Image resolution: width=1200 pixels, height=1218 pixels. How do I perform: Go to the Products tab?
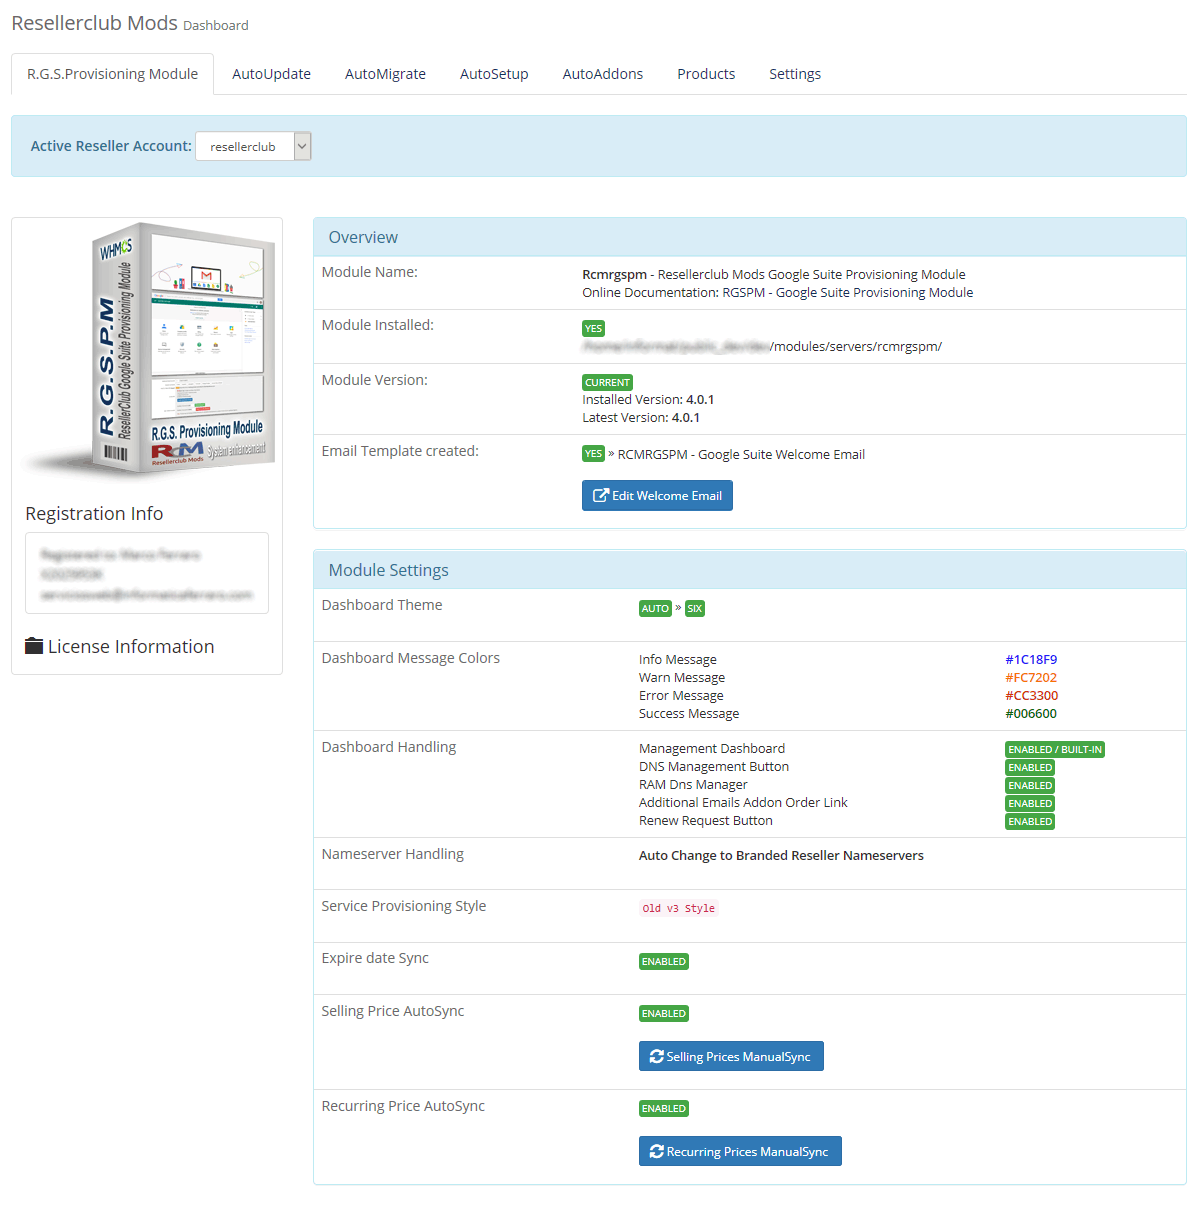(x=706, y=74)
